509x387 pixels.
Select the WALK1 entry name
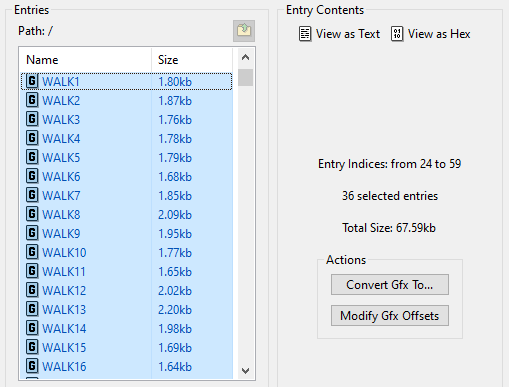61,82
